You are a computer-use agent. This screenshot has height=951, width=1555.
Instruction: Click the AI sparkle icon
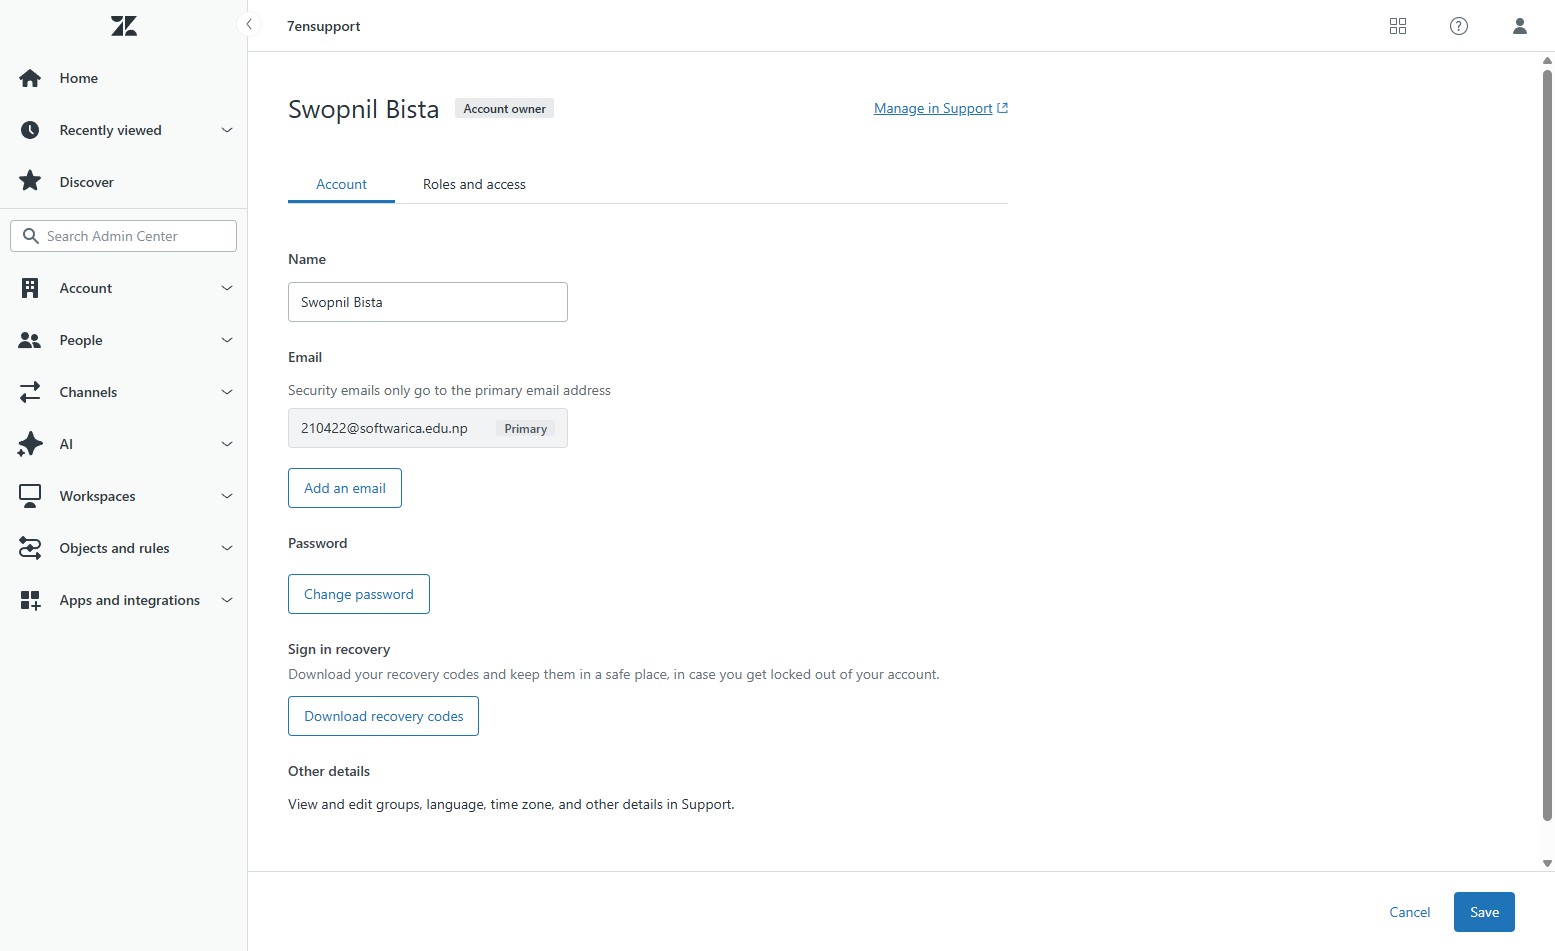(30, 444)
